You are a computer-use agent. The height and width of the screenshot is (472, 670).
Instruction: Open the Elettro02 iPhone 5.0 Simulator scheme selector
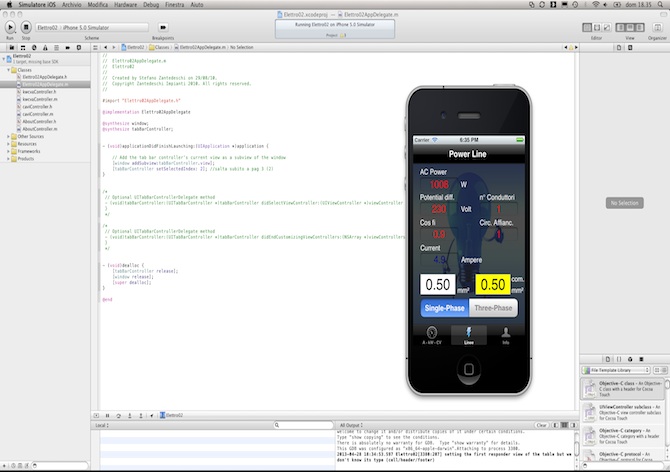click(x=91, y=27)
